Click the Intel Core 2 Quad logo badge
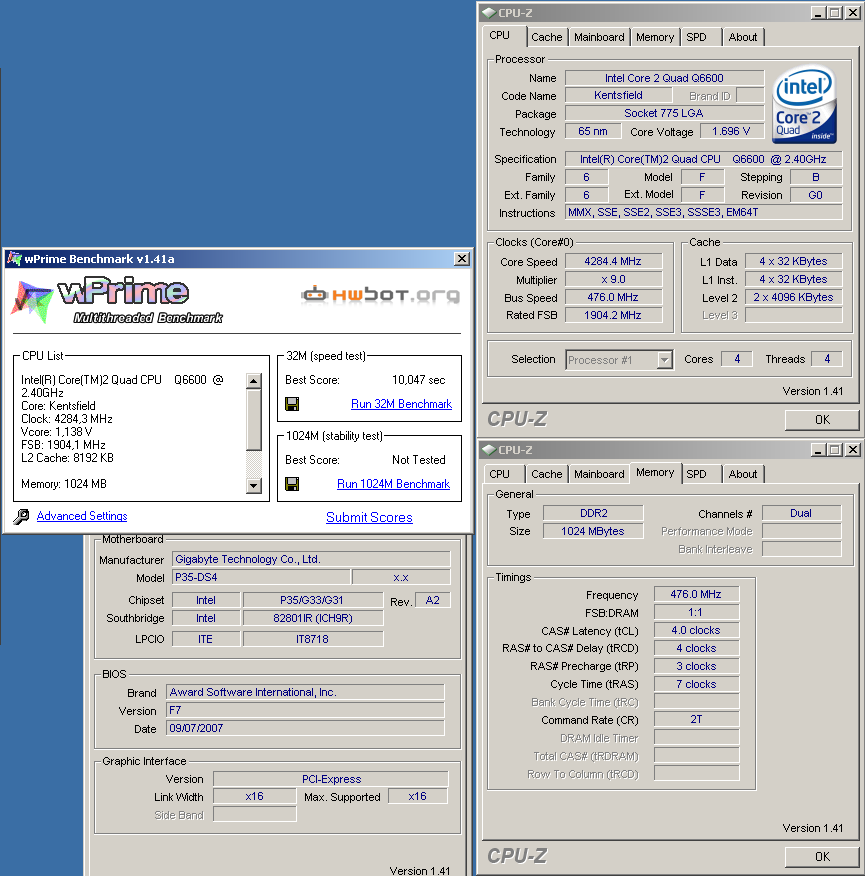Viewport: 865px width, 876px height. pyautogui.click(x=804, y=104)
